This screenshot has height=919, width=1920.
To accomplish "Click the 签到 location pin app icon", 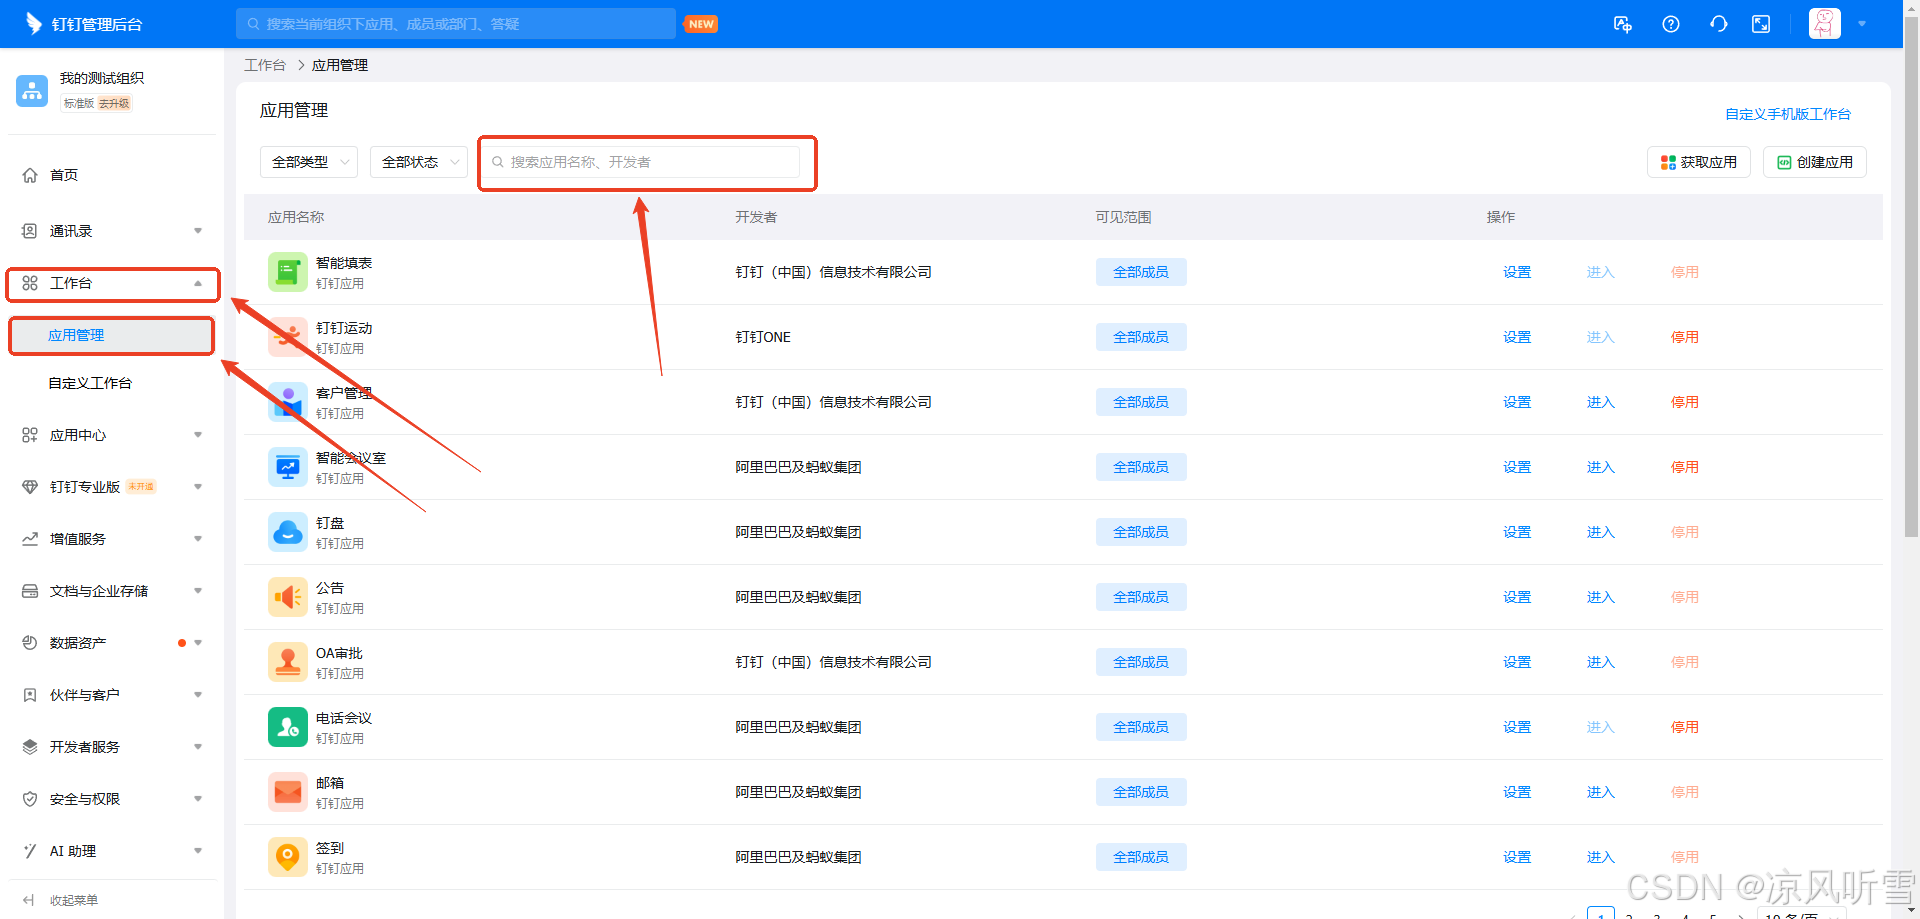I will (288, 857).
